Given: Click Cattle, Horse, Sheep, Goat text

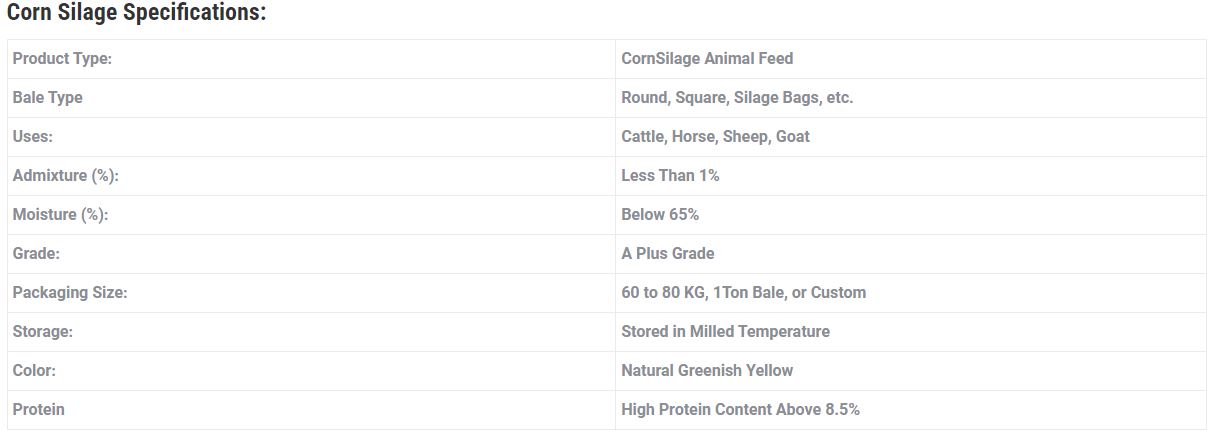Looking at the screenshot, I should [x=715, y=137].
